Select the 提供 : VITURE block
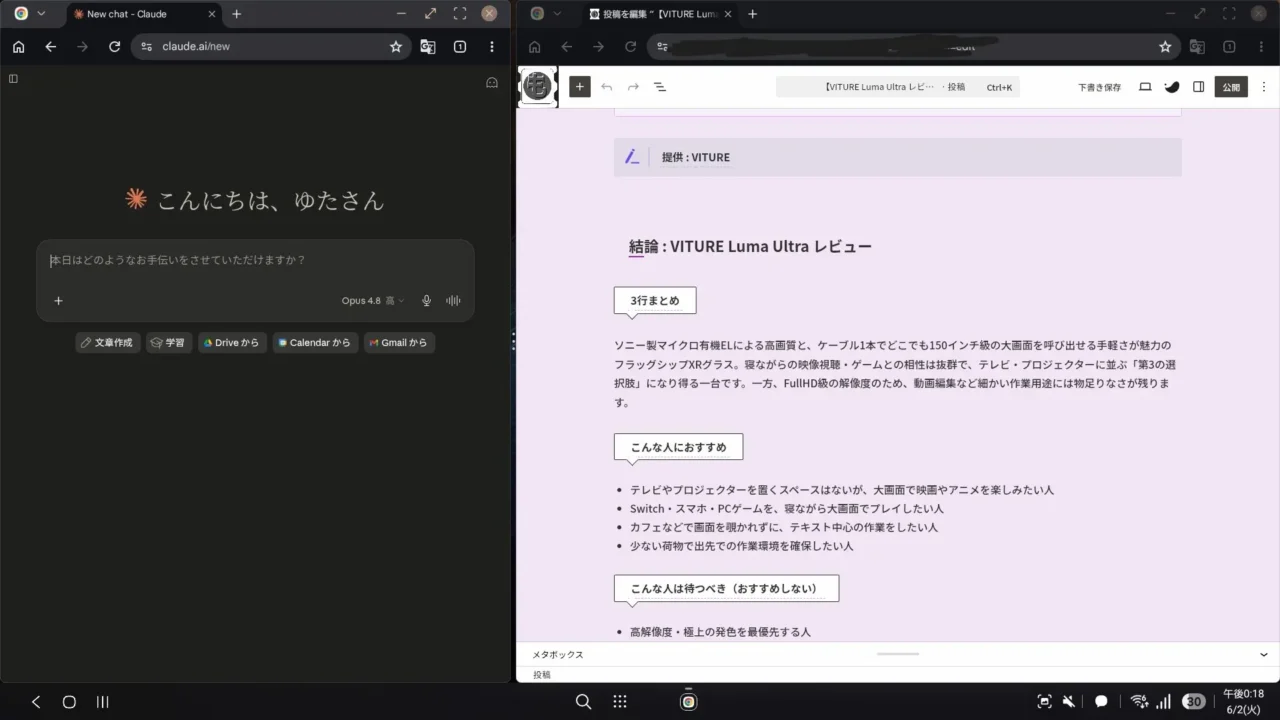1280x720 pixels. coord(898,157)
